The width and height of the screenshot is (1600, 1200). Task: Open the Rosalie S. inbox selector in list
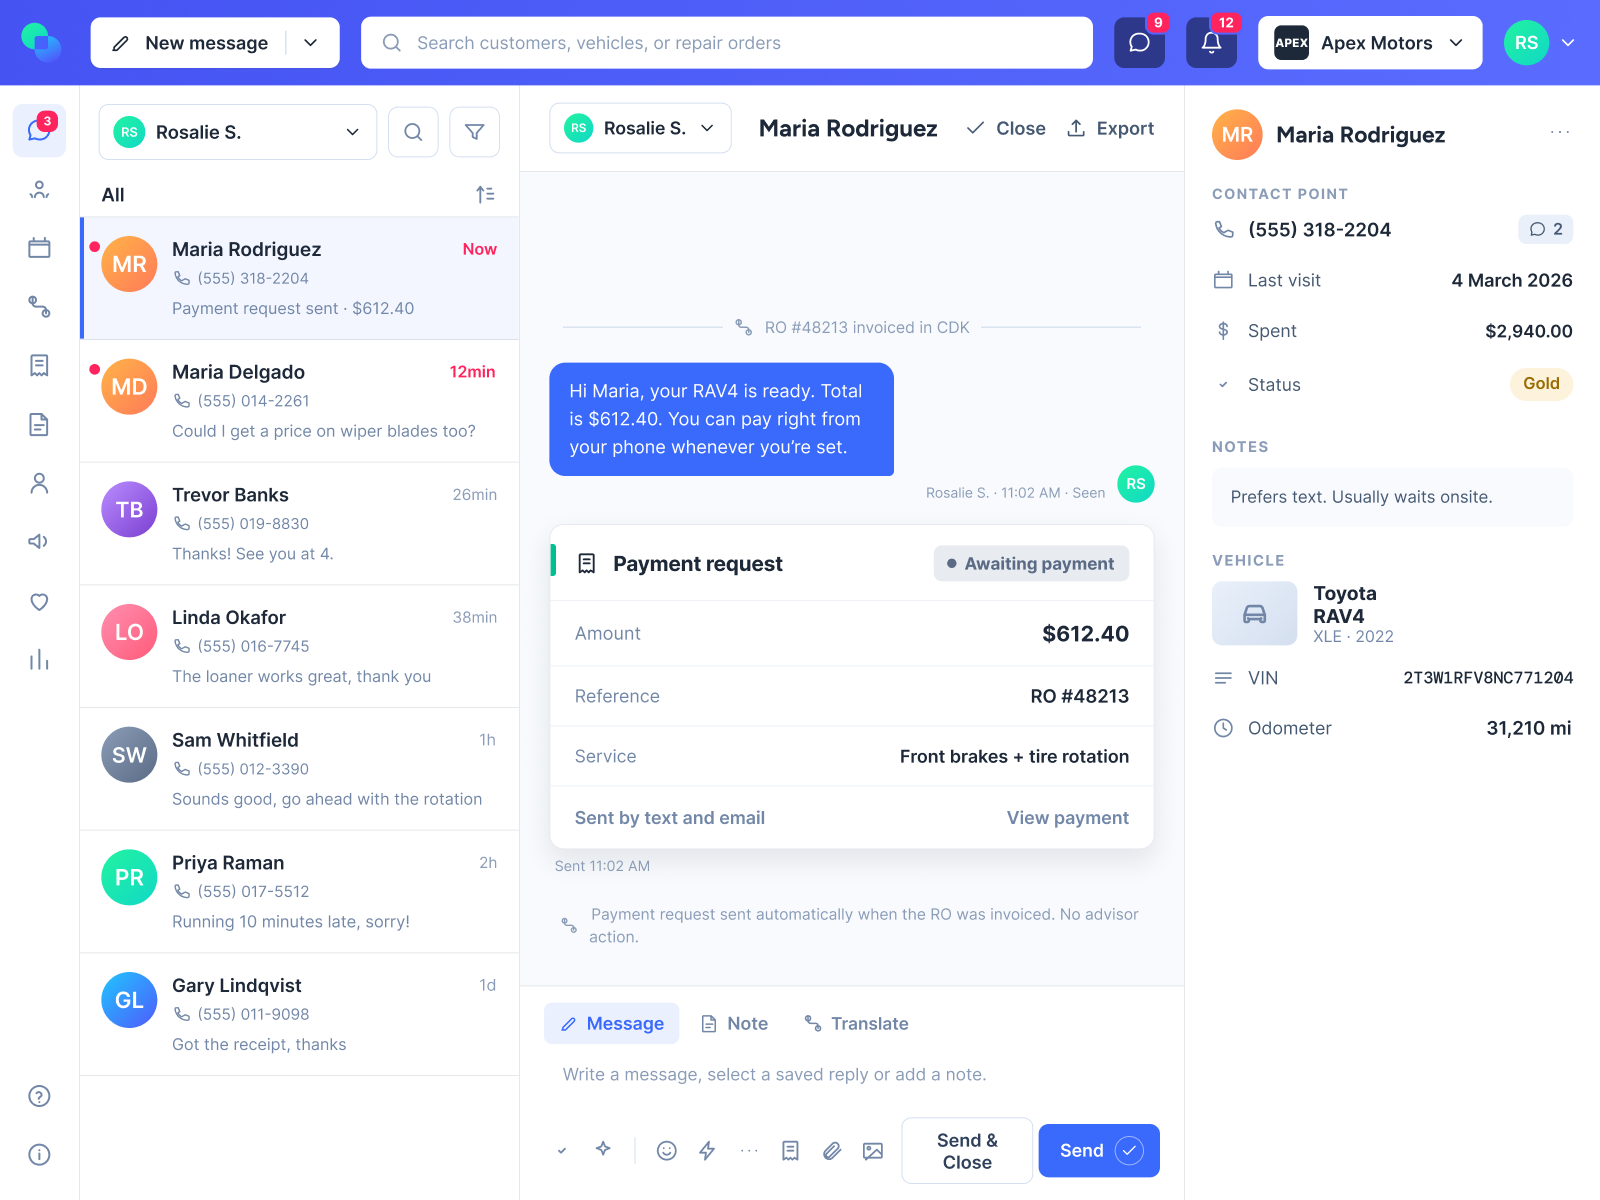(x=238, y=132)
